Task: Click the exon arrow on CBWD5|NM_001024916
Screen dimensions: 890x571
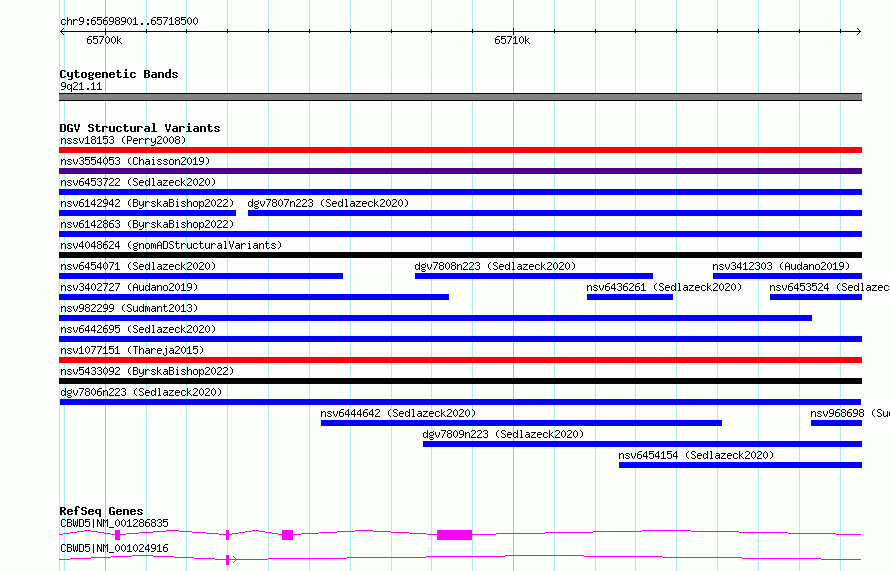Action: pos(234,560)
